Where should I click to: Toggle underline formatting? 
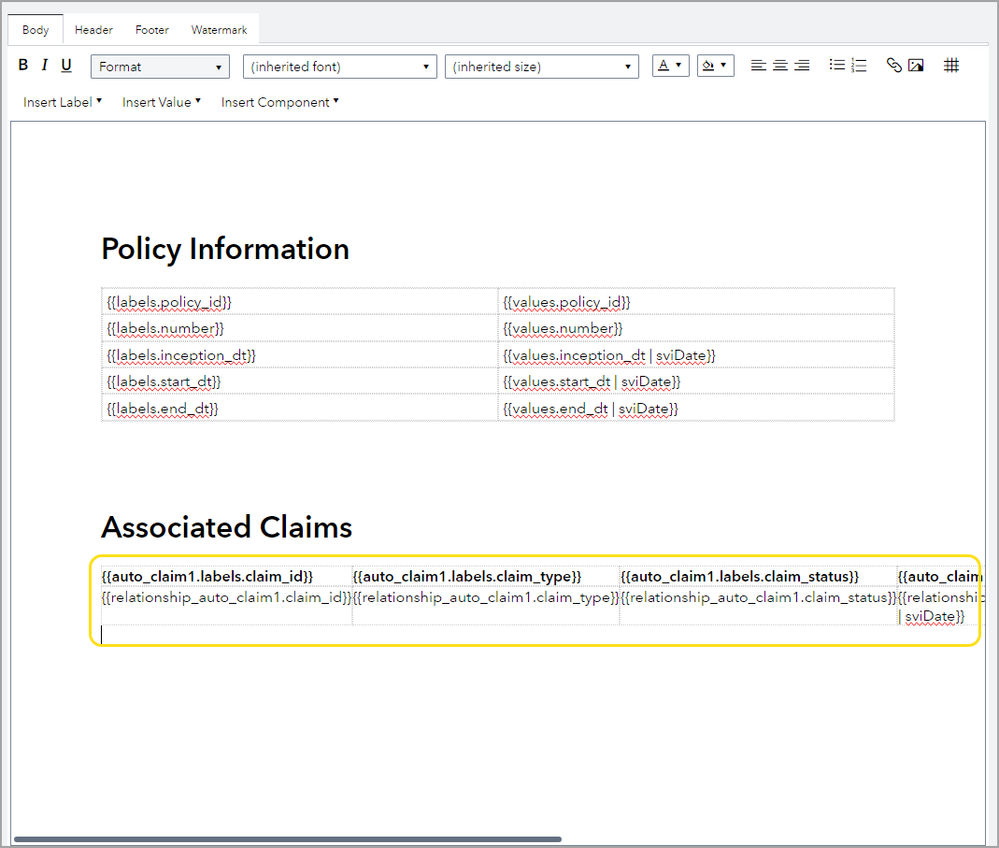point(66,66)
